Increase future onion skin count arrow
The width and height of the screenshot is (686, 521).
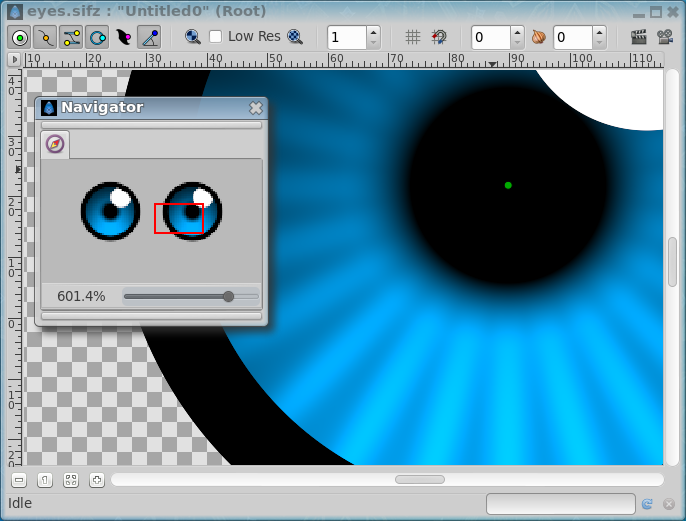pos(599,32)
